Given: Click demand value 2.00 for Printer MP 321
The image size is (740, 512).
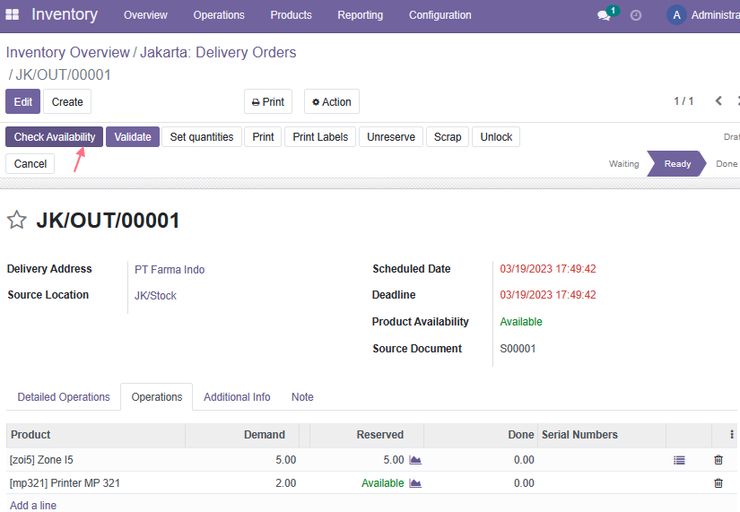Looking at the screenshot, I should pyautogui.click(x=286, y=483).
